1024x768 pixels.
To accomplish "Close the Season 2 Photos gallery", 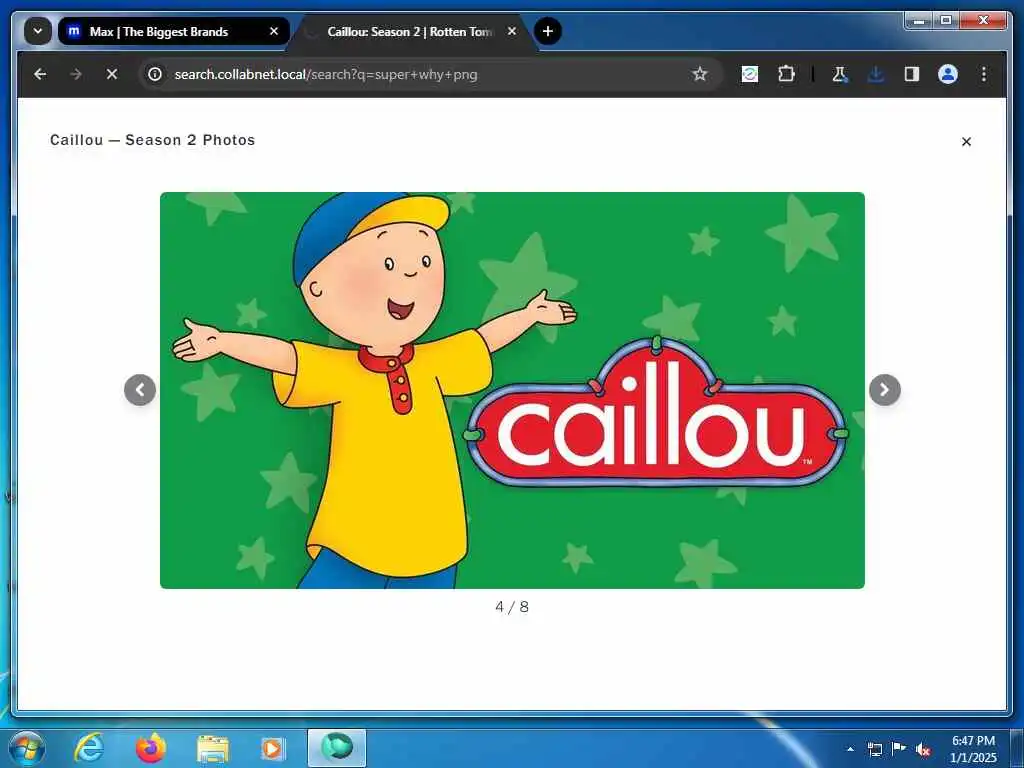I will [966, 142].
